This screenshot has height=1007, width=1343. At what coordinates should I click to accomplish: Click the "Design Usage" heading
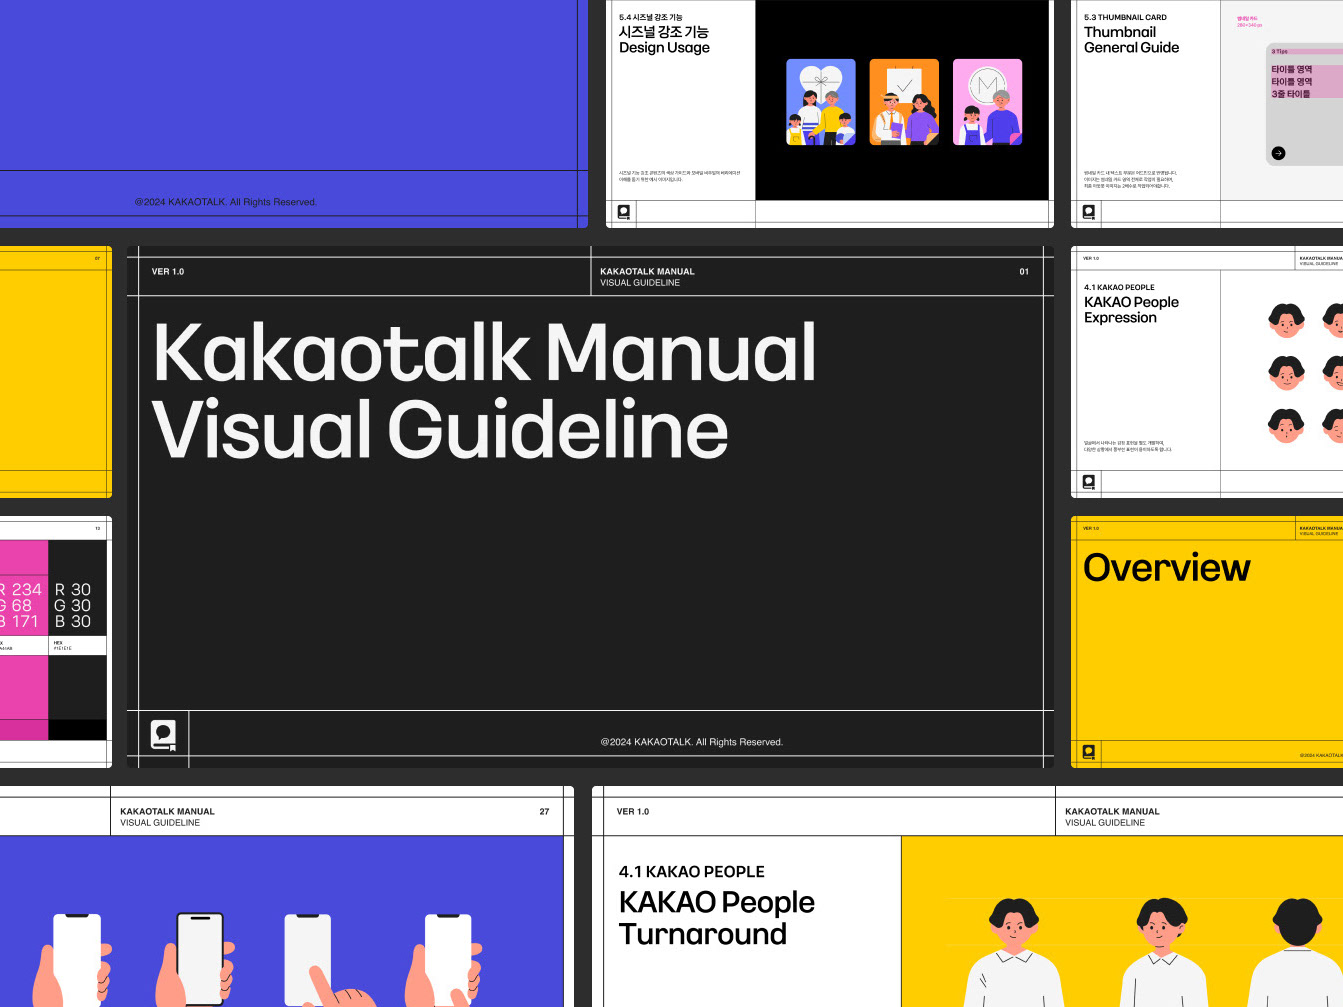pos(664,48)
